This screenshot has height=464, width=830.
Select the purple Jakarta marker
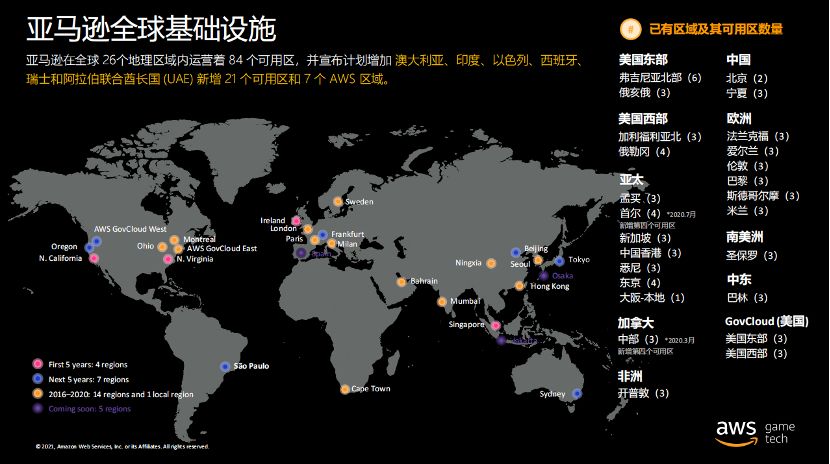click(x=501, y=340)
